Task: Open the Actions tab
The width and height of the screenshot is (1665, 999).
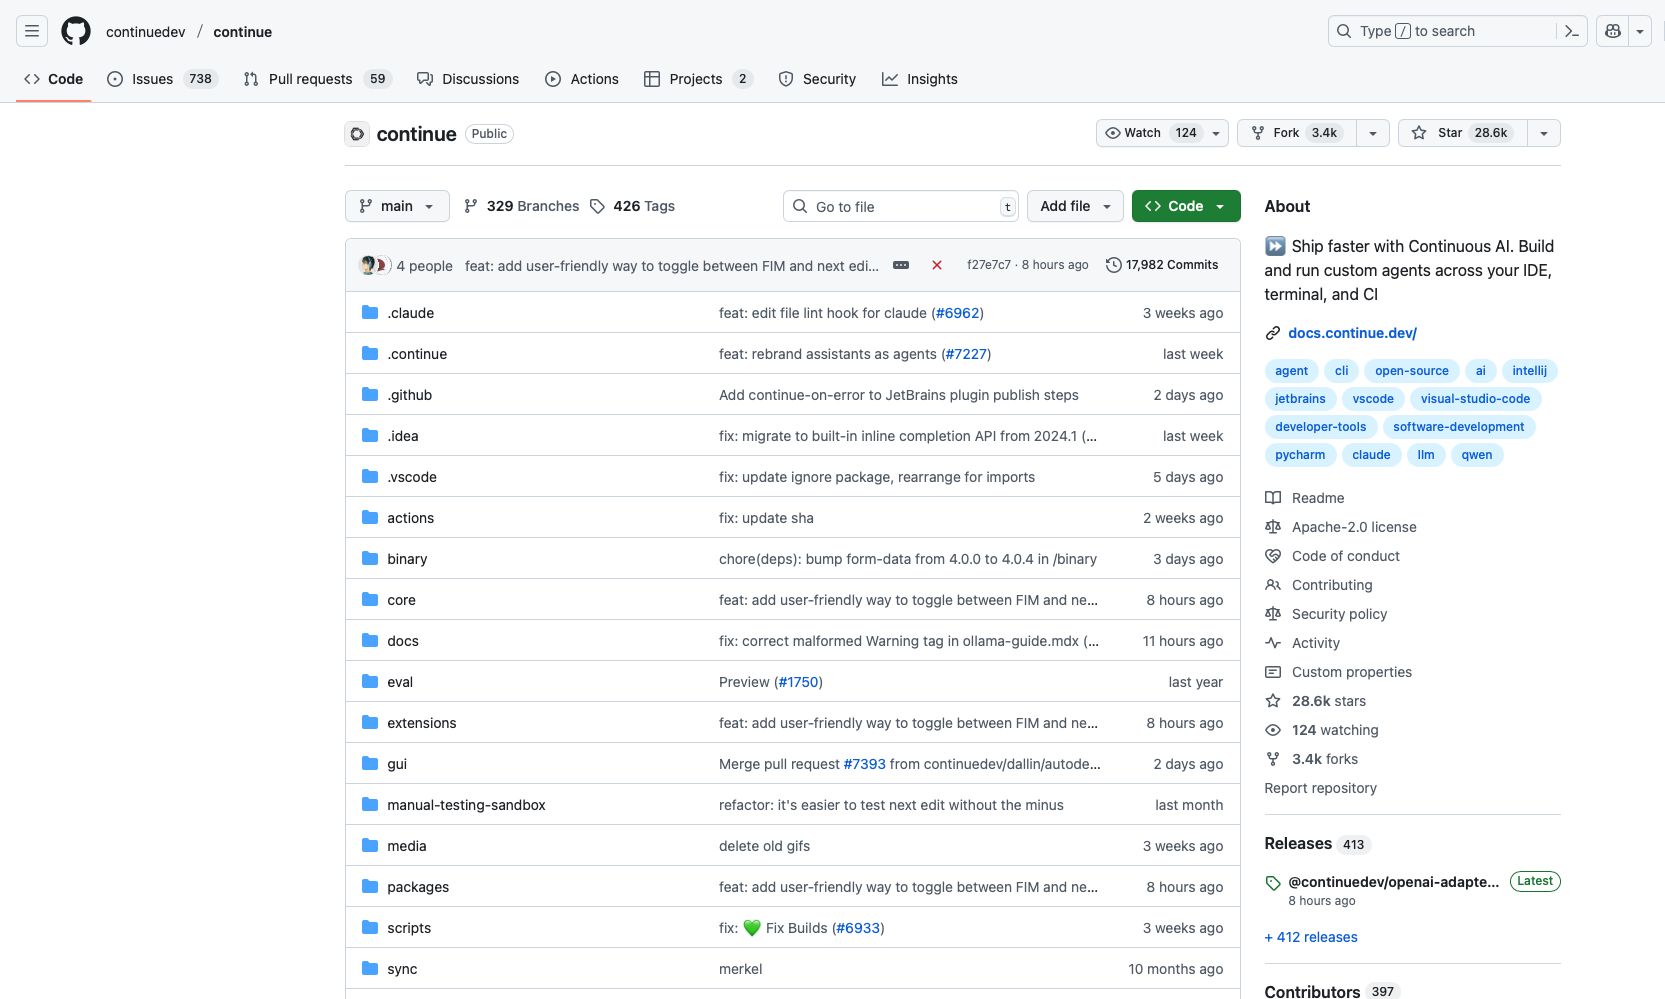Action: [582, 79]
